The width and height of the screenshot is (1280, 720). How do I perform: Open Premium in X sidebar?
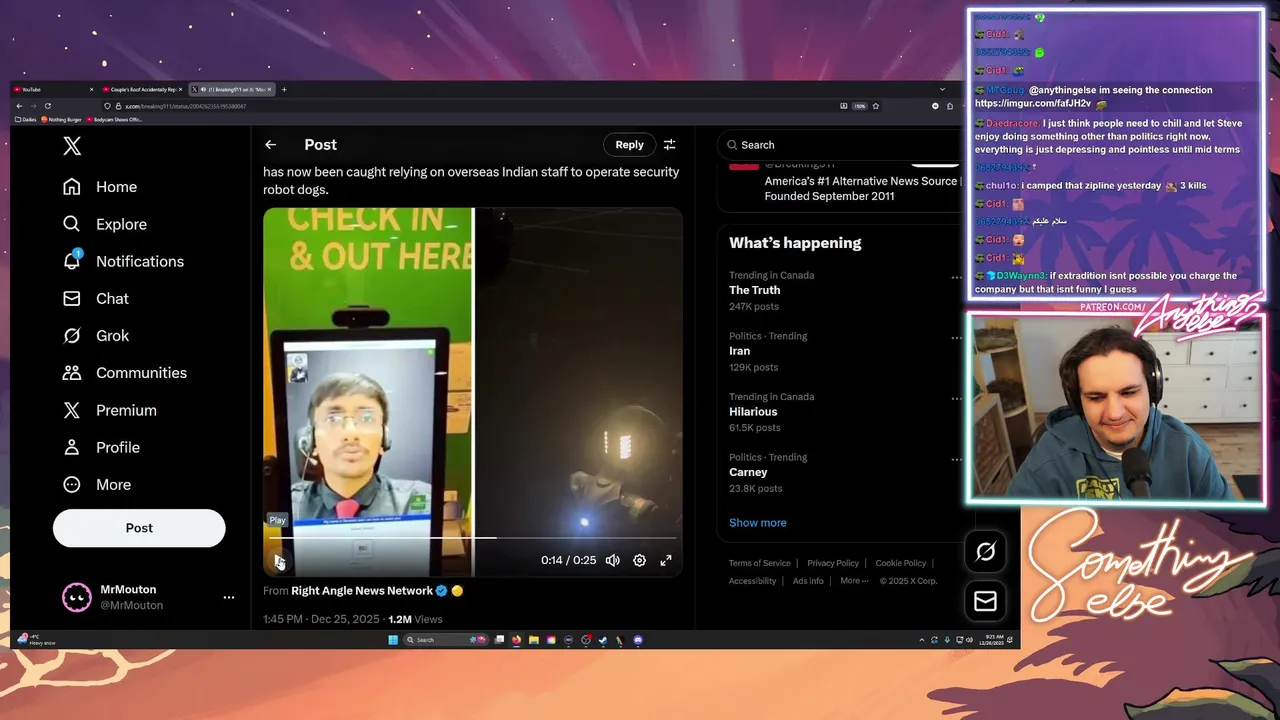coord(110,410)
